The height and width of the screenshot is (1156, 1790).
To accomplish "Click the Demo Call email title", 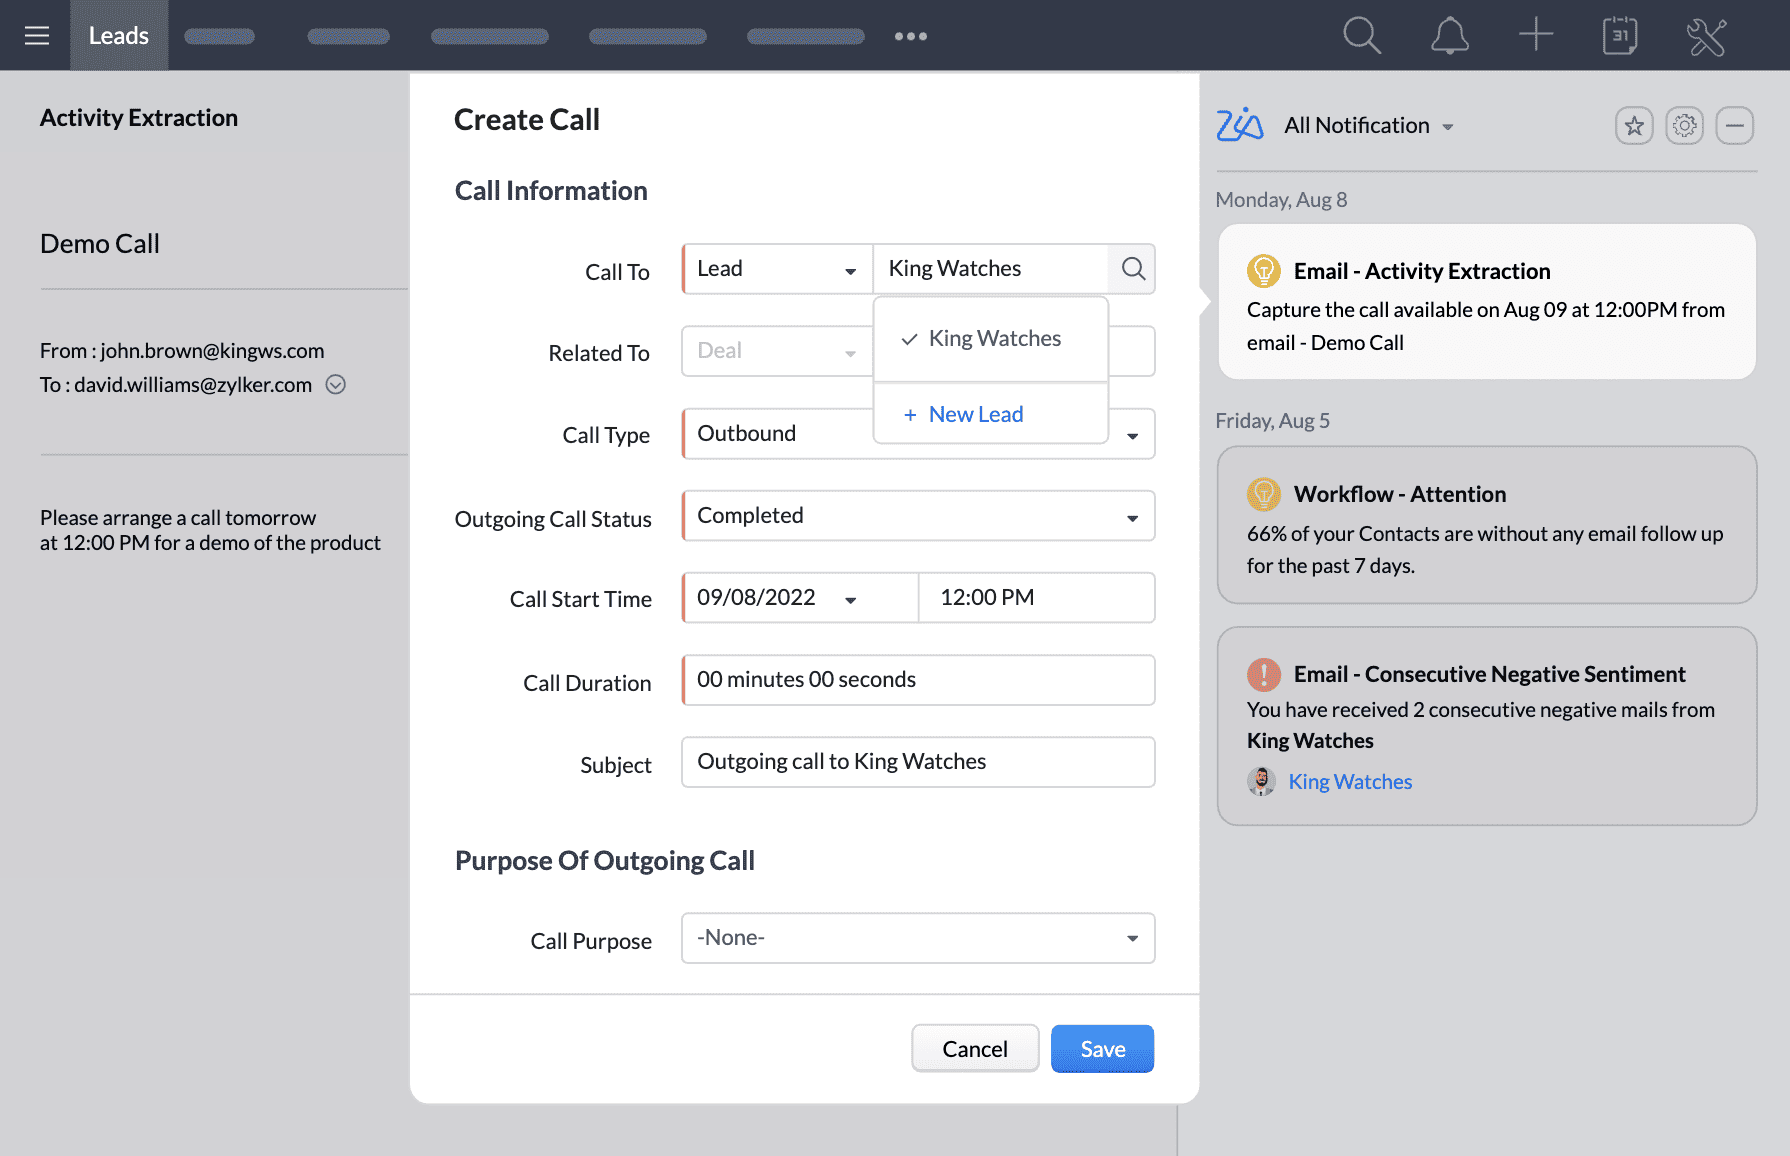I will pyautogui.click(x=100, y=244).
